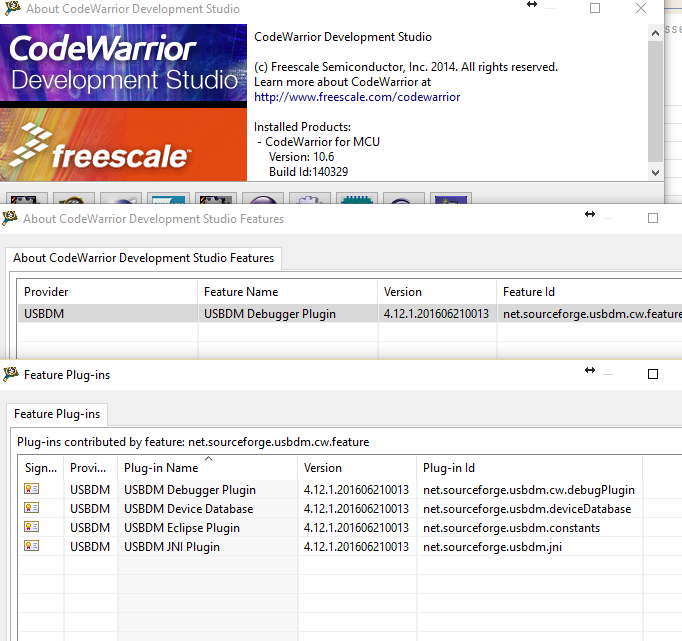The width and height of the screenshot is (682, 641).
Task: Select the About CodeWarrior Development Studio Features tab
Action: (144, 258)
